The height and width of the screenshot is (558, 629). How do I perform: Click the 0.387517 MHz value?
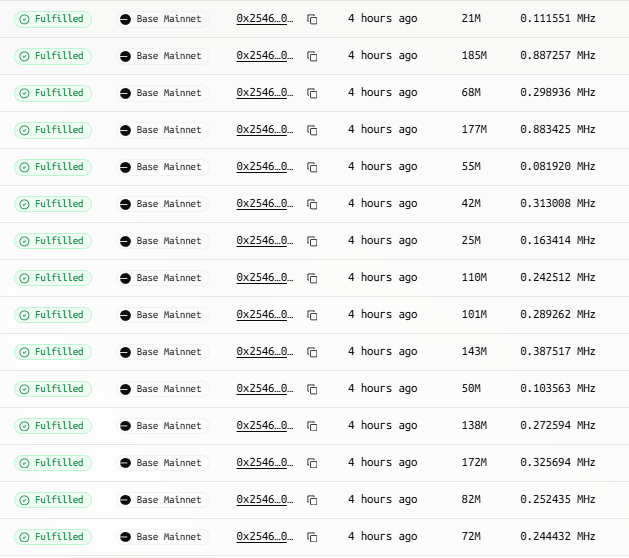558,351
